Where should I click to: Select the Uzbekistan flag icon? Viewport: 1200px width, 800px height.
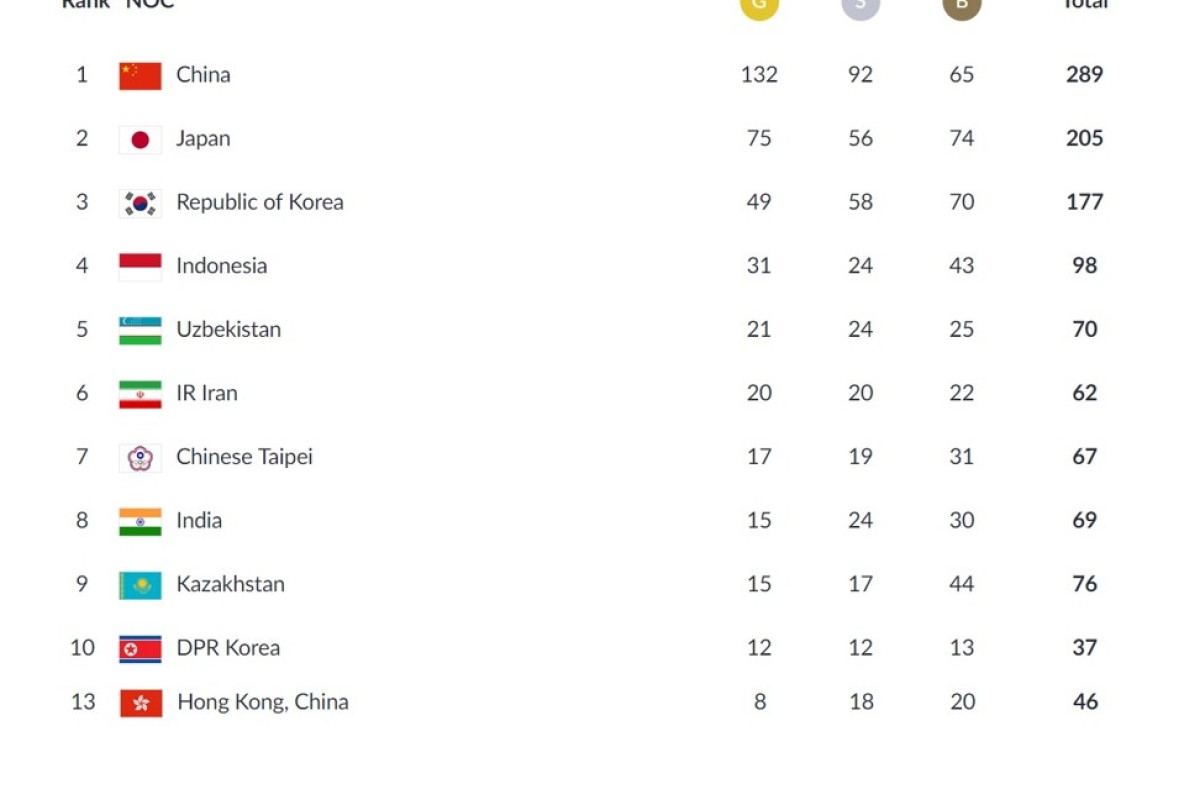coord(140,331)
